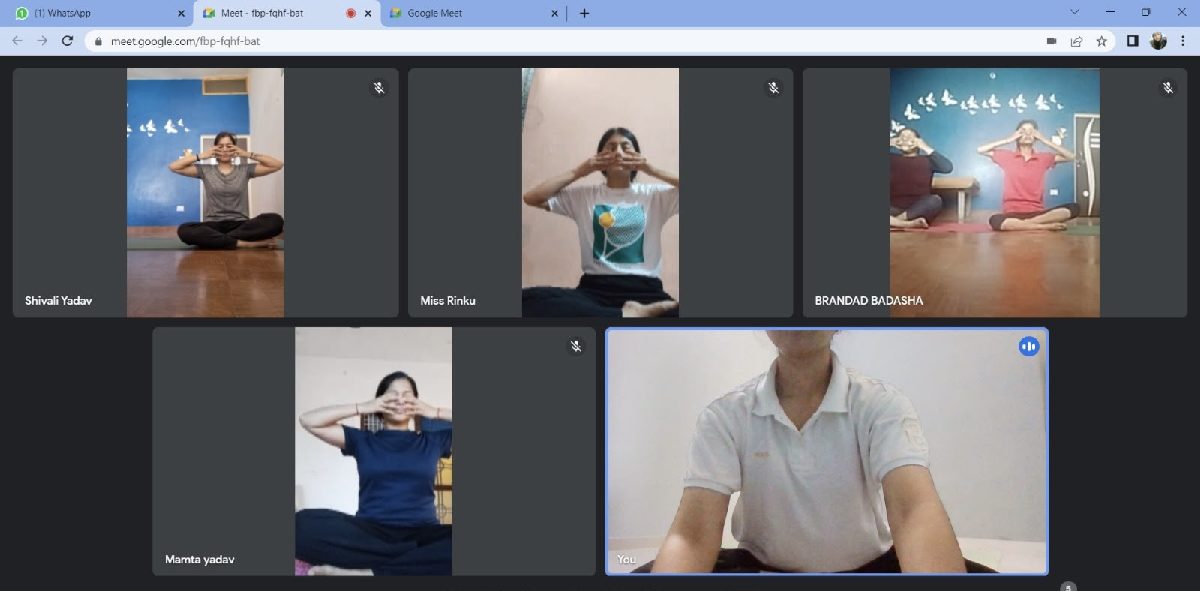The width and height of the screenshot is (1200, 591).
Task: Click the "You" label on self tile
Action: [x=626, y=559]
